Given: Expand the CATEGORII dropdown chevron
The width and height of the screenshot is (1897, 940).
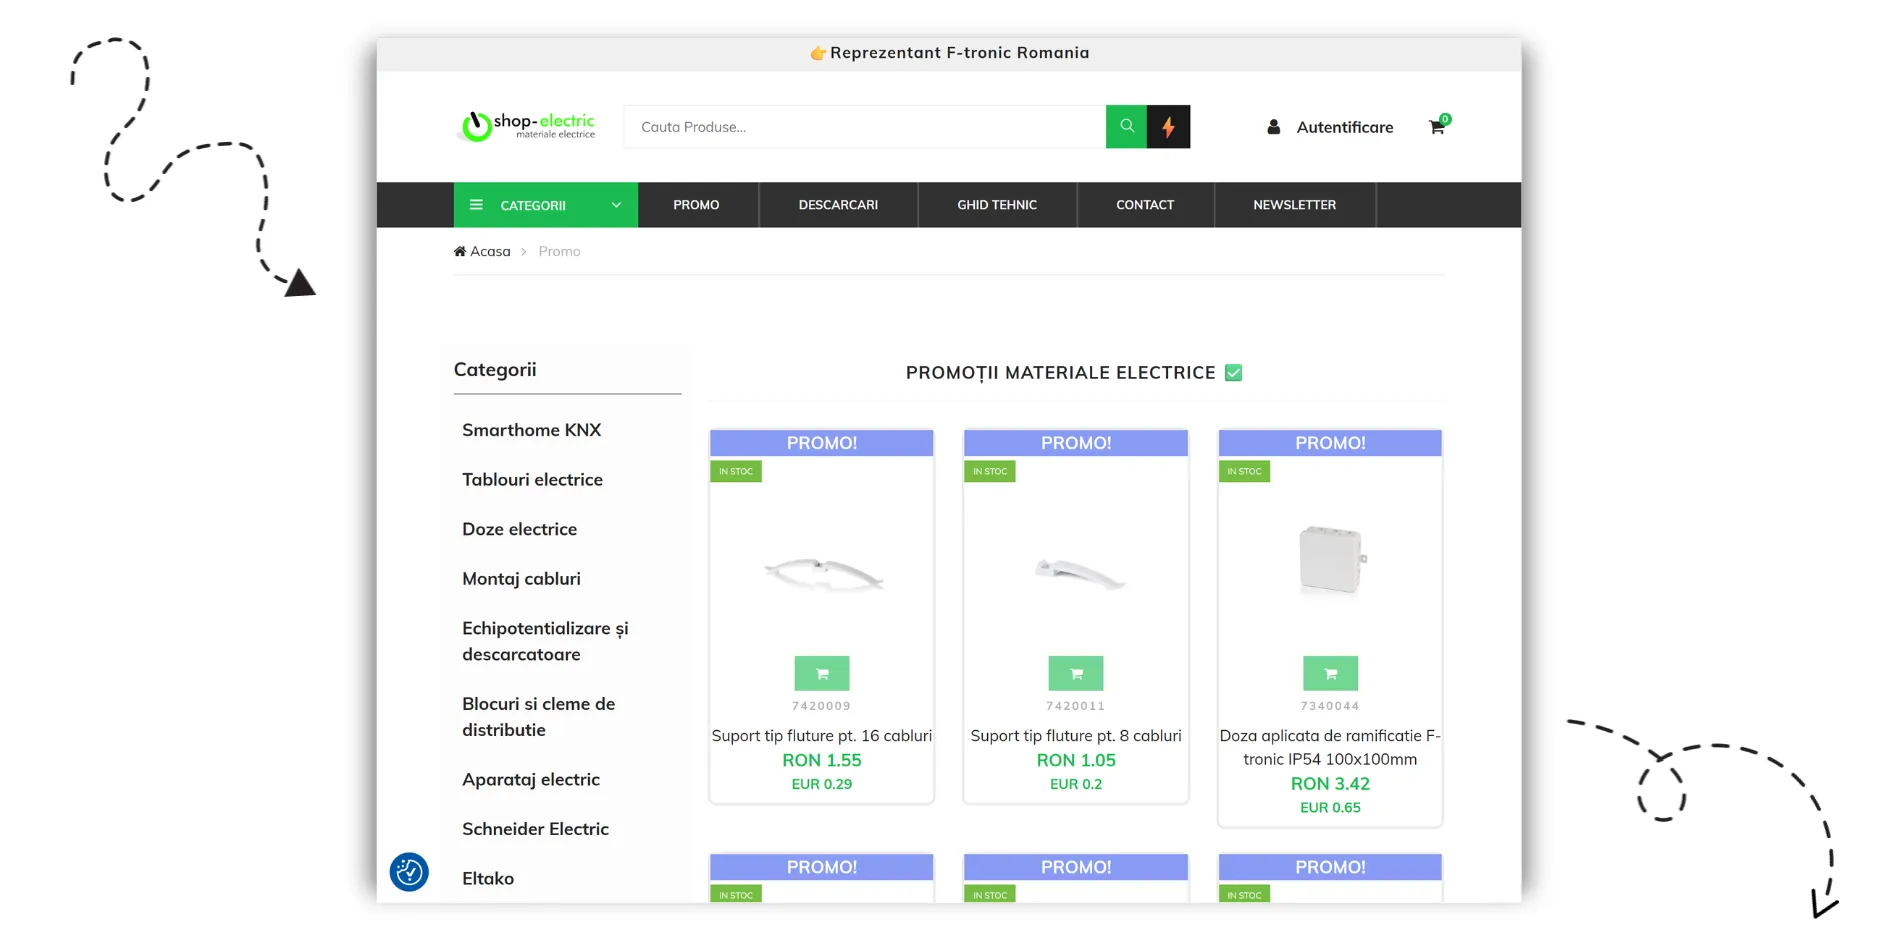Looking at the screenshot, I should [616, 205].
